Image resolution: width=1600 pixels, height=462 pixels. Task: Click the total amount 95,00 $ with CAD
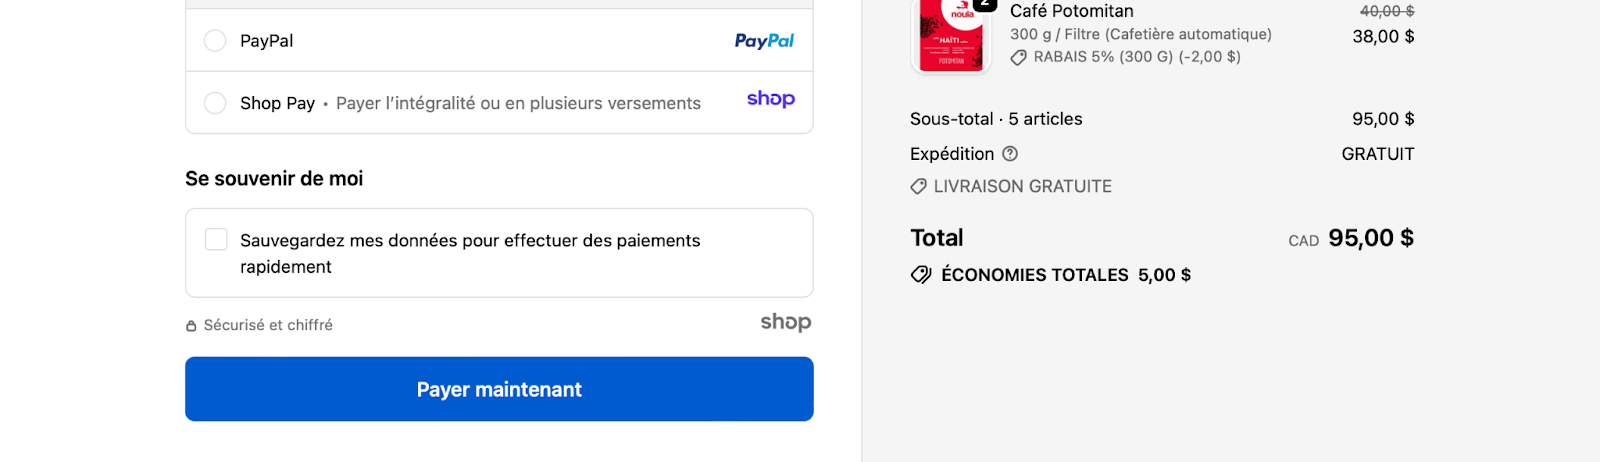[1370, 238]
